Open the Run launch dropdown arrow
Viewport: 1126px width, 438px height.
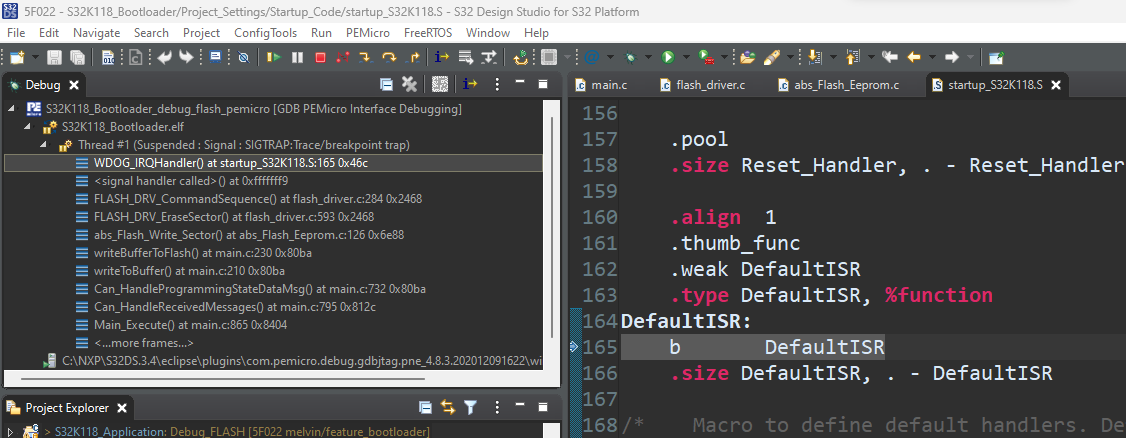click(686, 57)
